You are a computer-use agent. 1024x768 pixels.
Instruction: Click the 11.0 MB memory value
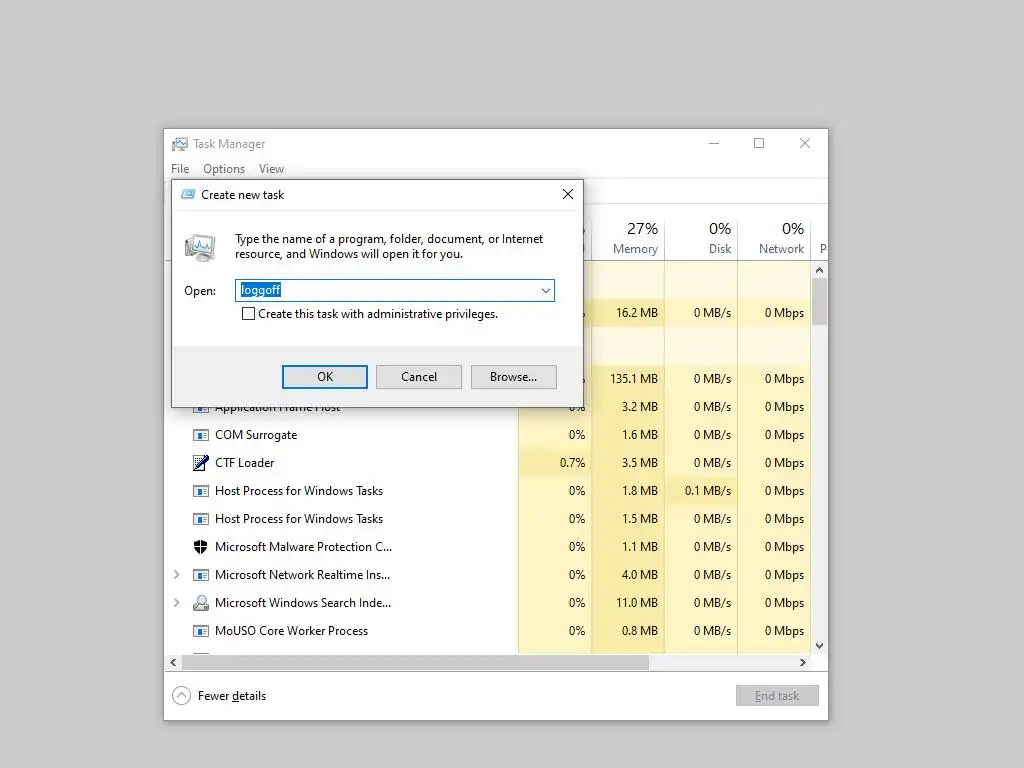click(x=637, y=603)
